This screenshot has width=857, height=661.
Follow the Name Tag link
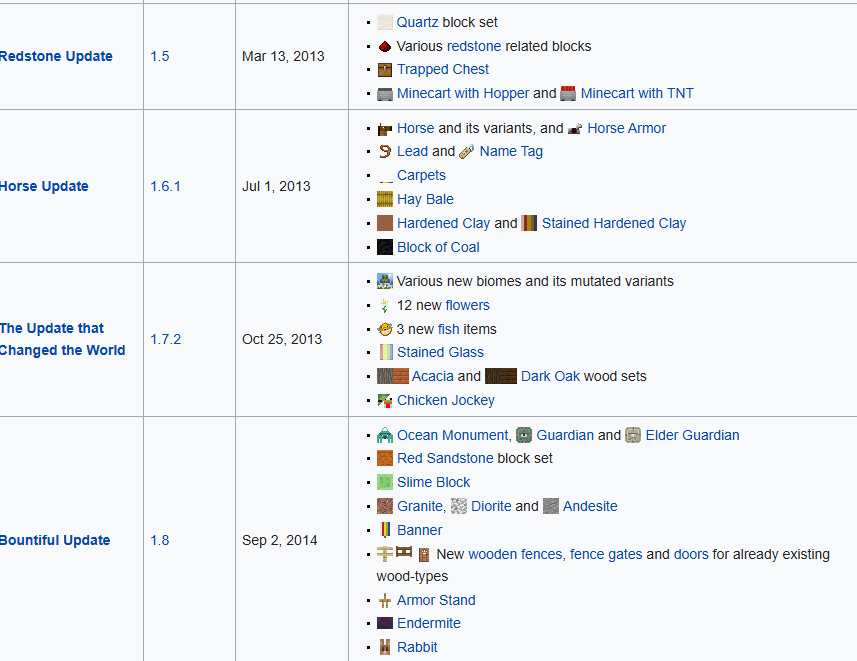[x=511, y=151]
